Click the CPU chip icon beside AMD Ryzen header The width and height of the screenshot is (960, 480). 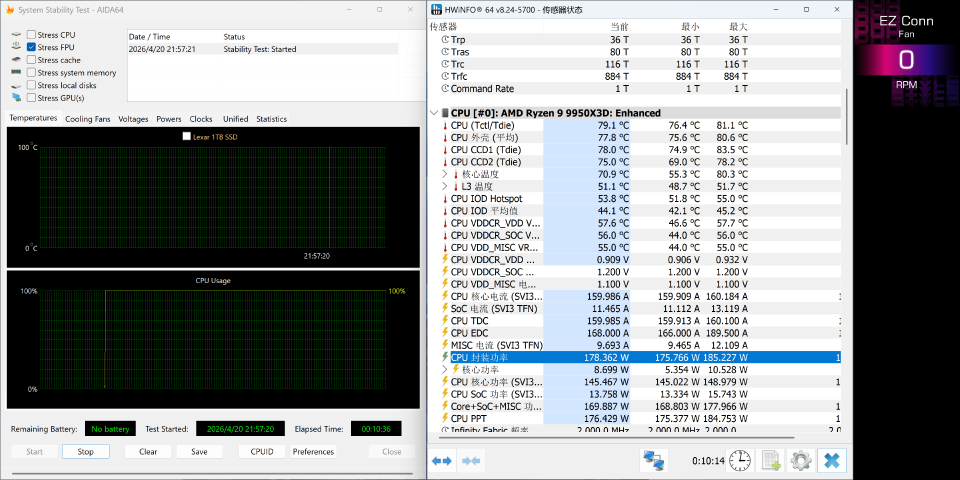pyautogui.click(x=444, y=113)
